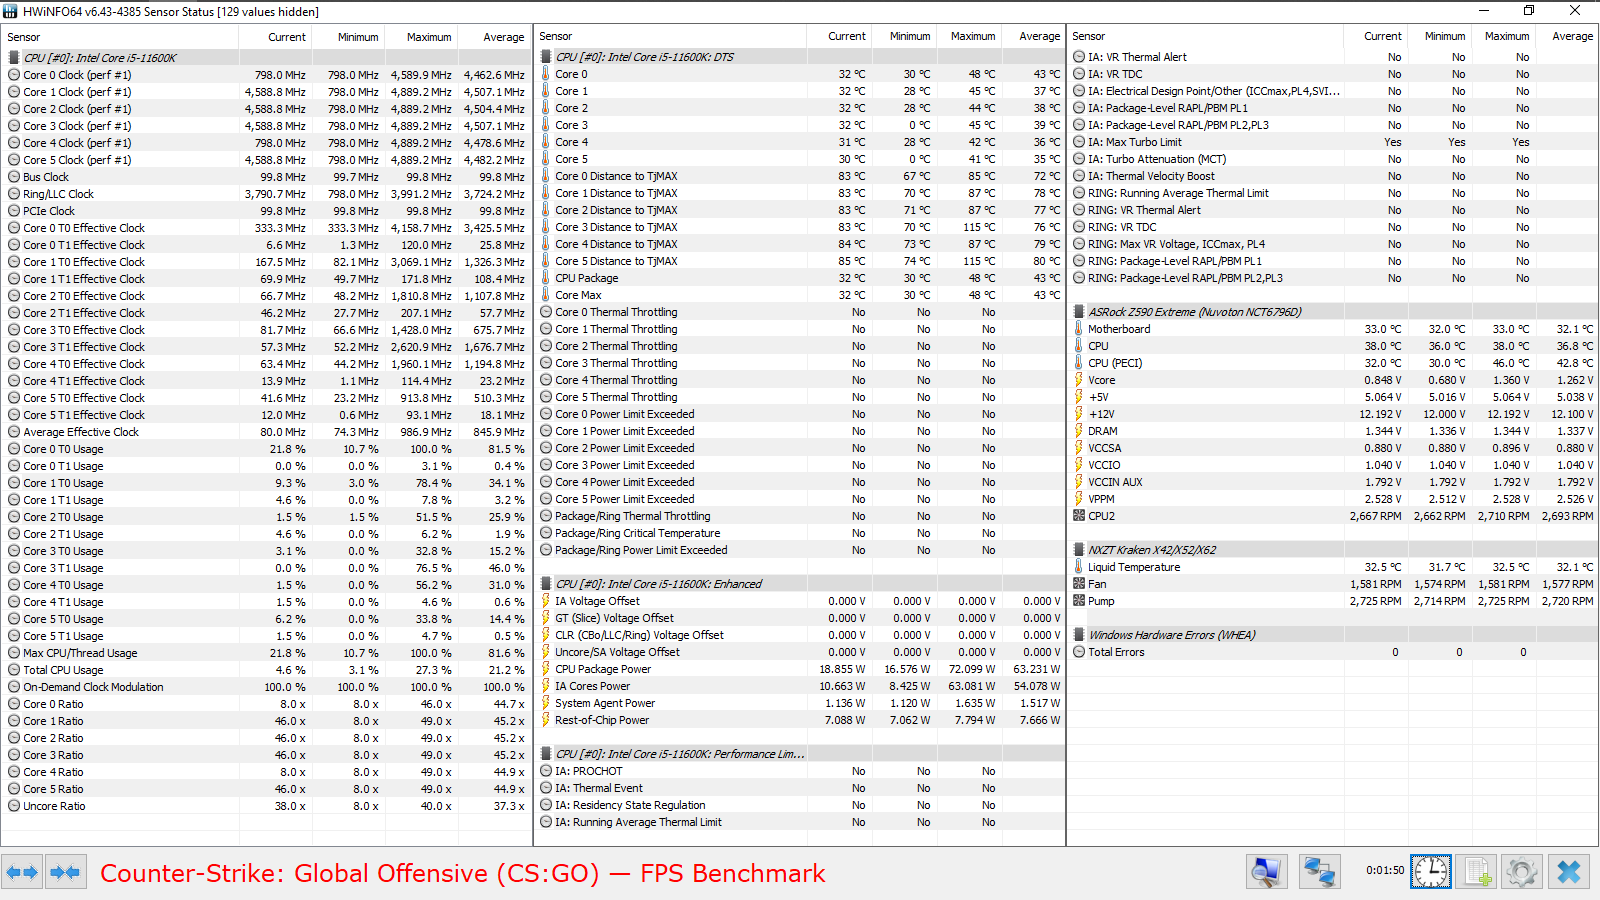1600x900 pixels.
Task: Click the Sensor column header above IA: VR Thermal Alert
Action: (1205, 36)
